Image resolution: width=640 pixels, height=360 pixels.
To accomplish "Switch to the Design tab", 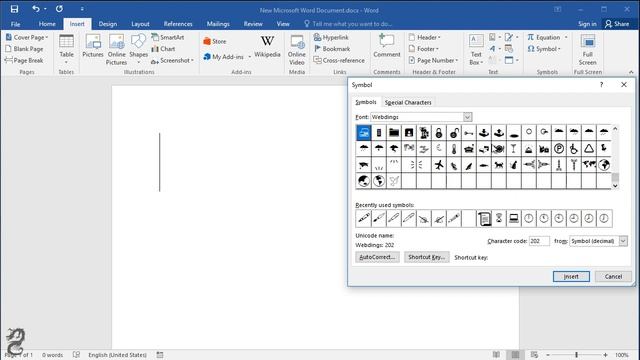I will [x=108, y=24].
